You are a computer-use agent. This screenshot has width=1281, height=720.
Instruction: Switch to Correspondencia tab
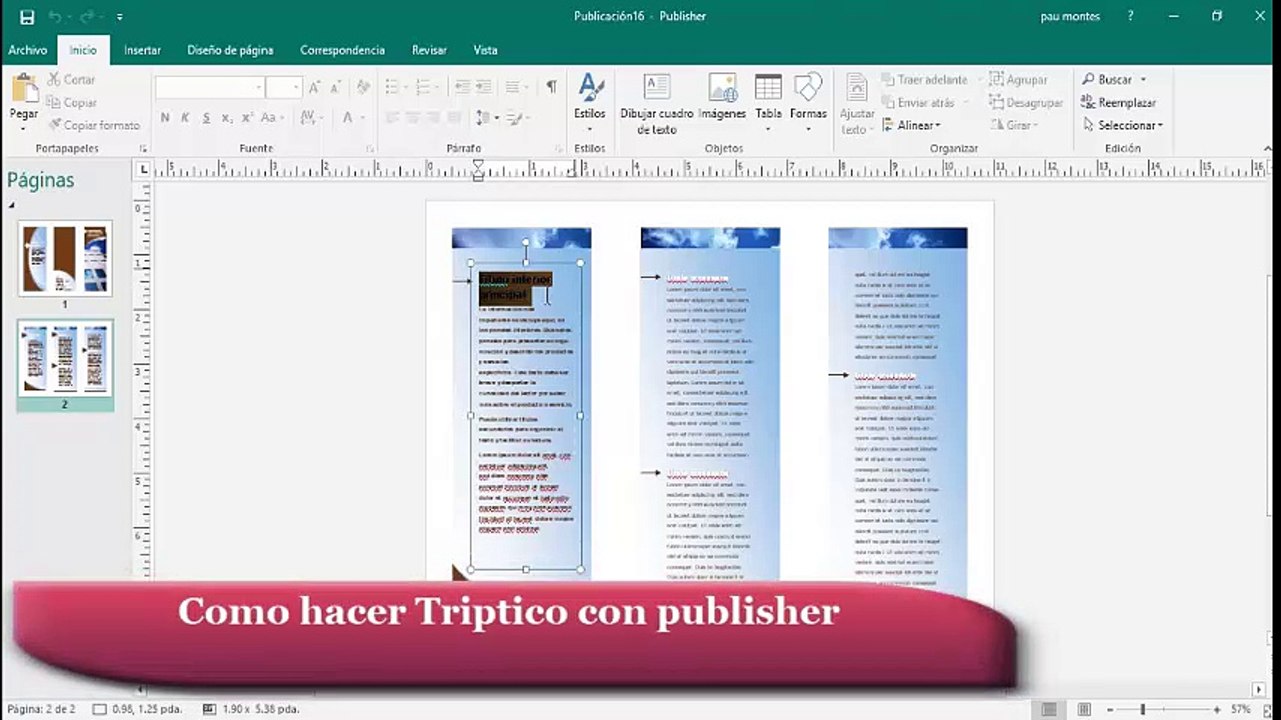(342, 50)
